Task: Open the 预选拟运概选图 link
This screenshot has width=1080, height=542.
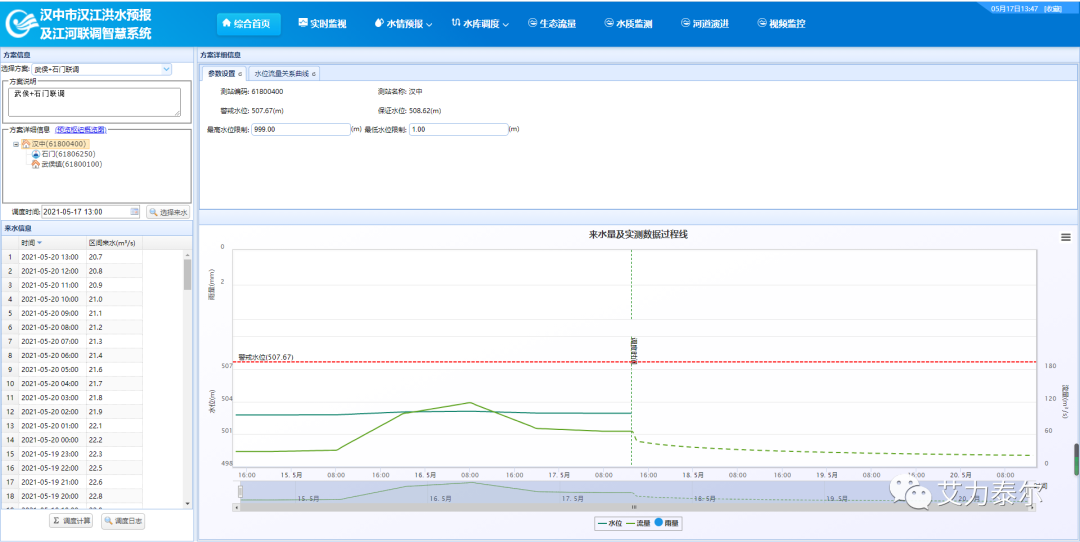Action: [x=81, y=129]
